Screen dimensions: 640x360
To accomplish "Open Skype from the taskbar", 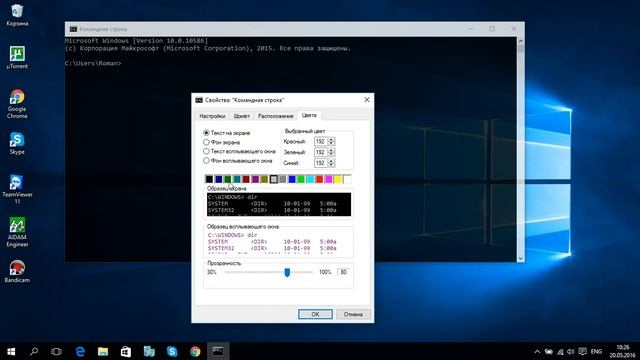I will [172, 351].
